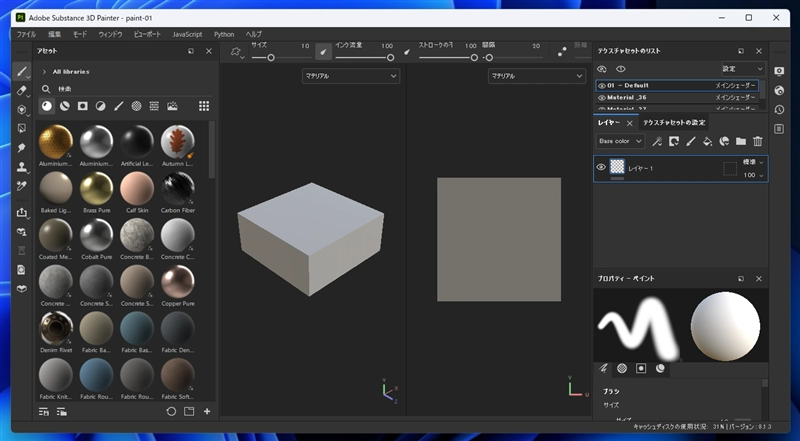
Task: Toggle visibility of 01 - Default texture set
Action: 602,86
